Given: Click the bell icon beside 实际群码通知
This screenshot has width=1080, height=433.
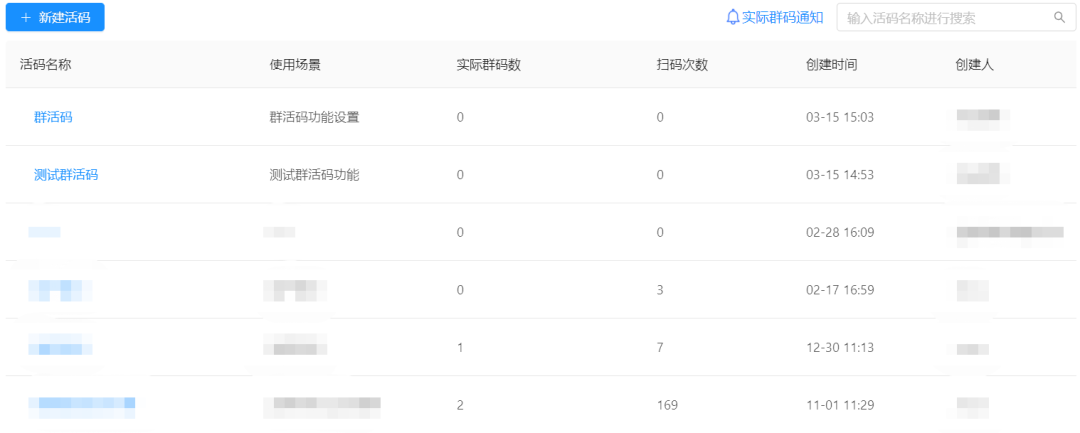Looking at the screenshot, I should (733, 17).
